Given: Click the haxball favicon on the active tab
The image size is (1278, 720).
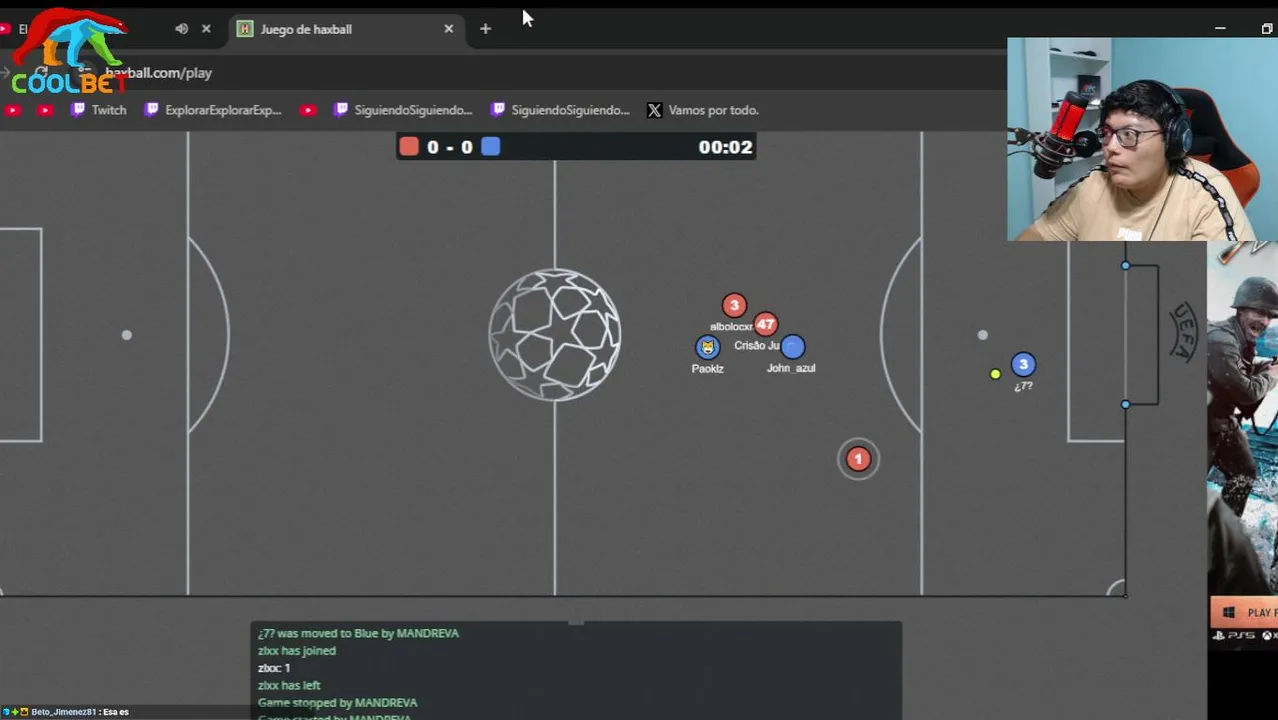Looking at the screenshot, I should [245, 29].
